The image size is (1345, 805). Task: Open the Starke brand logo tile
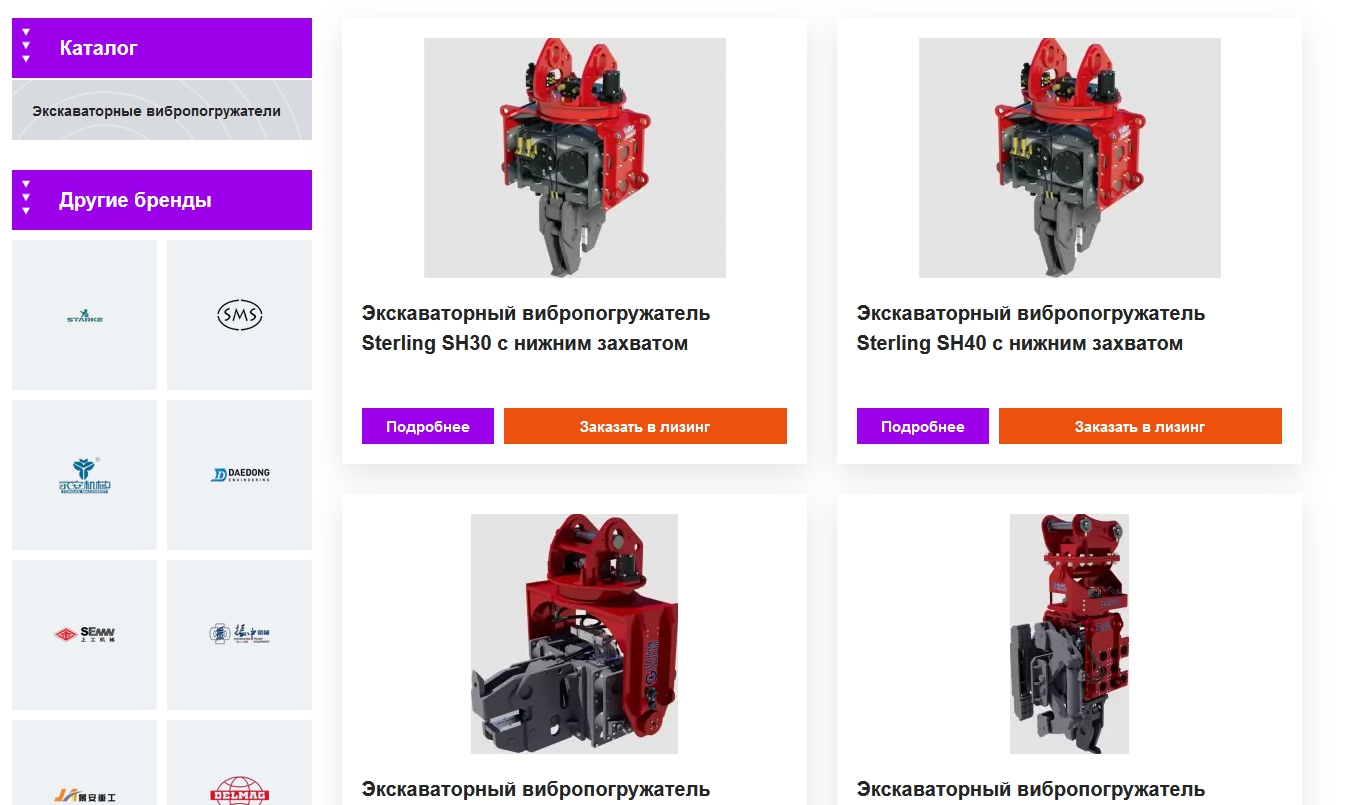click(84, 315)
